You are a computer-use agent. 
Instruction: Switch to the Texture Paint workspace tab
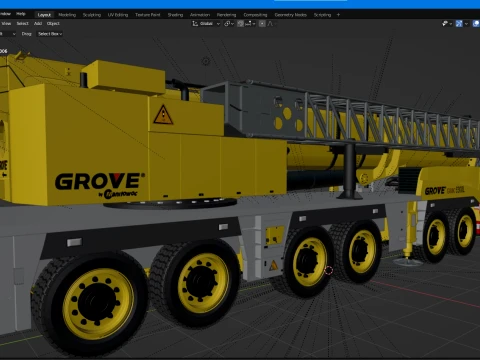pyautogui.click(x=148, y=15)
